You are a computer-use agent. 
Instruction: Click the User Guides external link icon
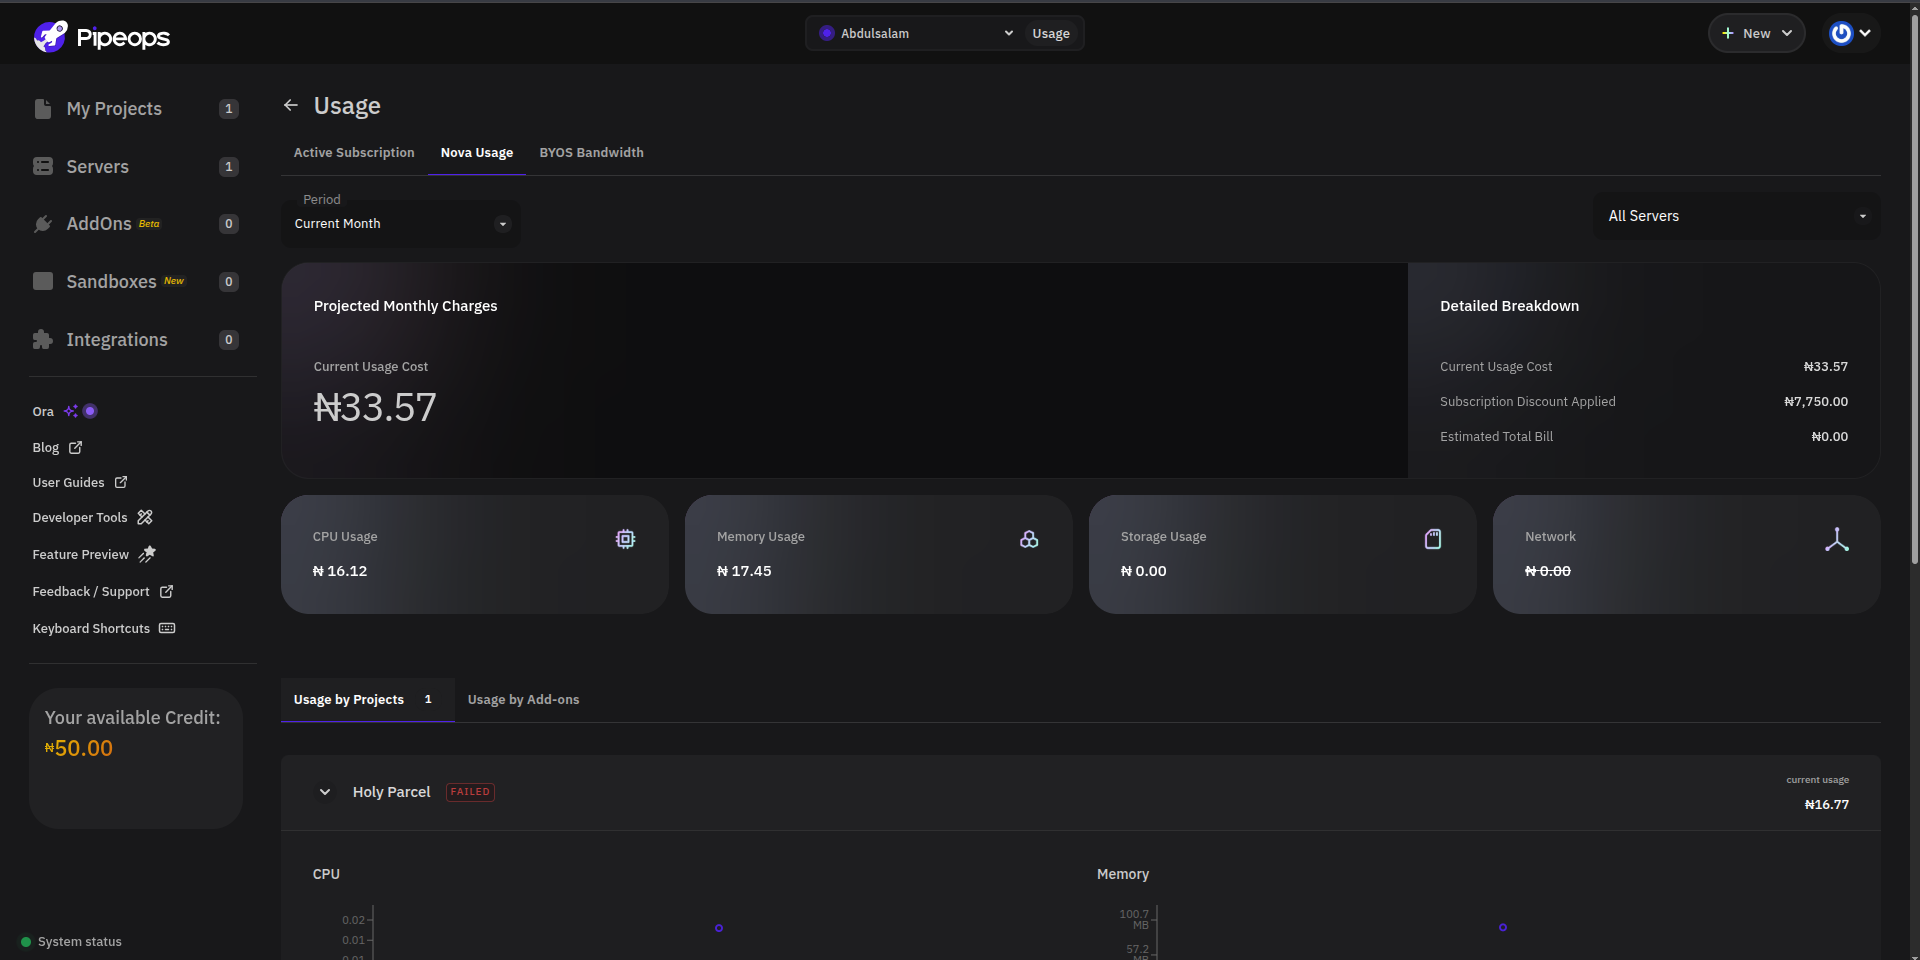pyautogui.click(x=121, y=482)
